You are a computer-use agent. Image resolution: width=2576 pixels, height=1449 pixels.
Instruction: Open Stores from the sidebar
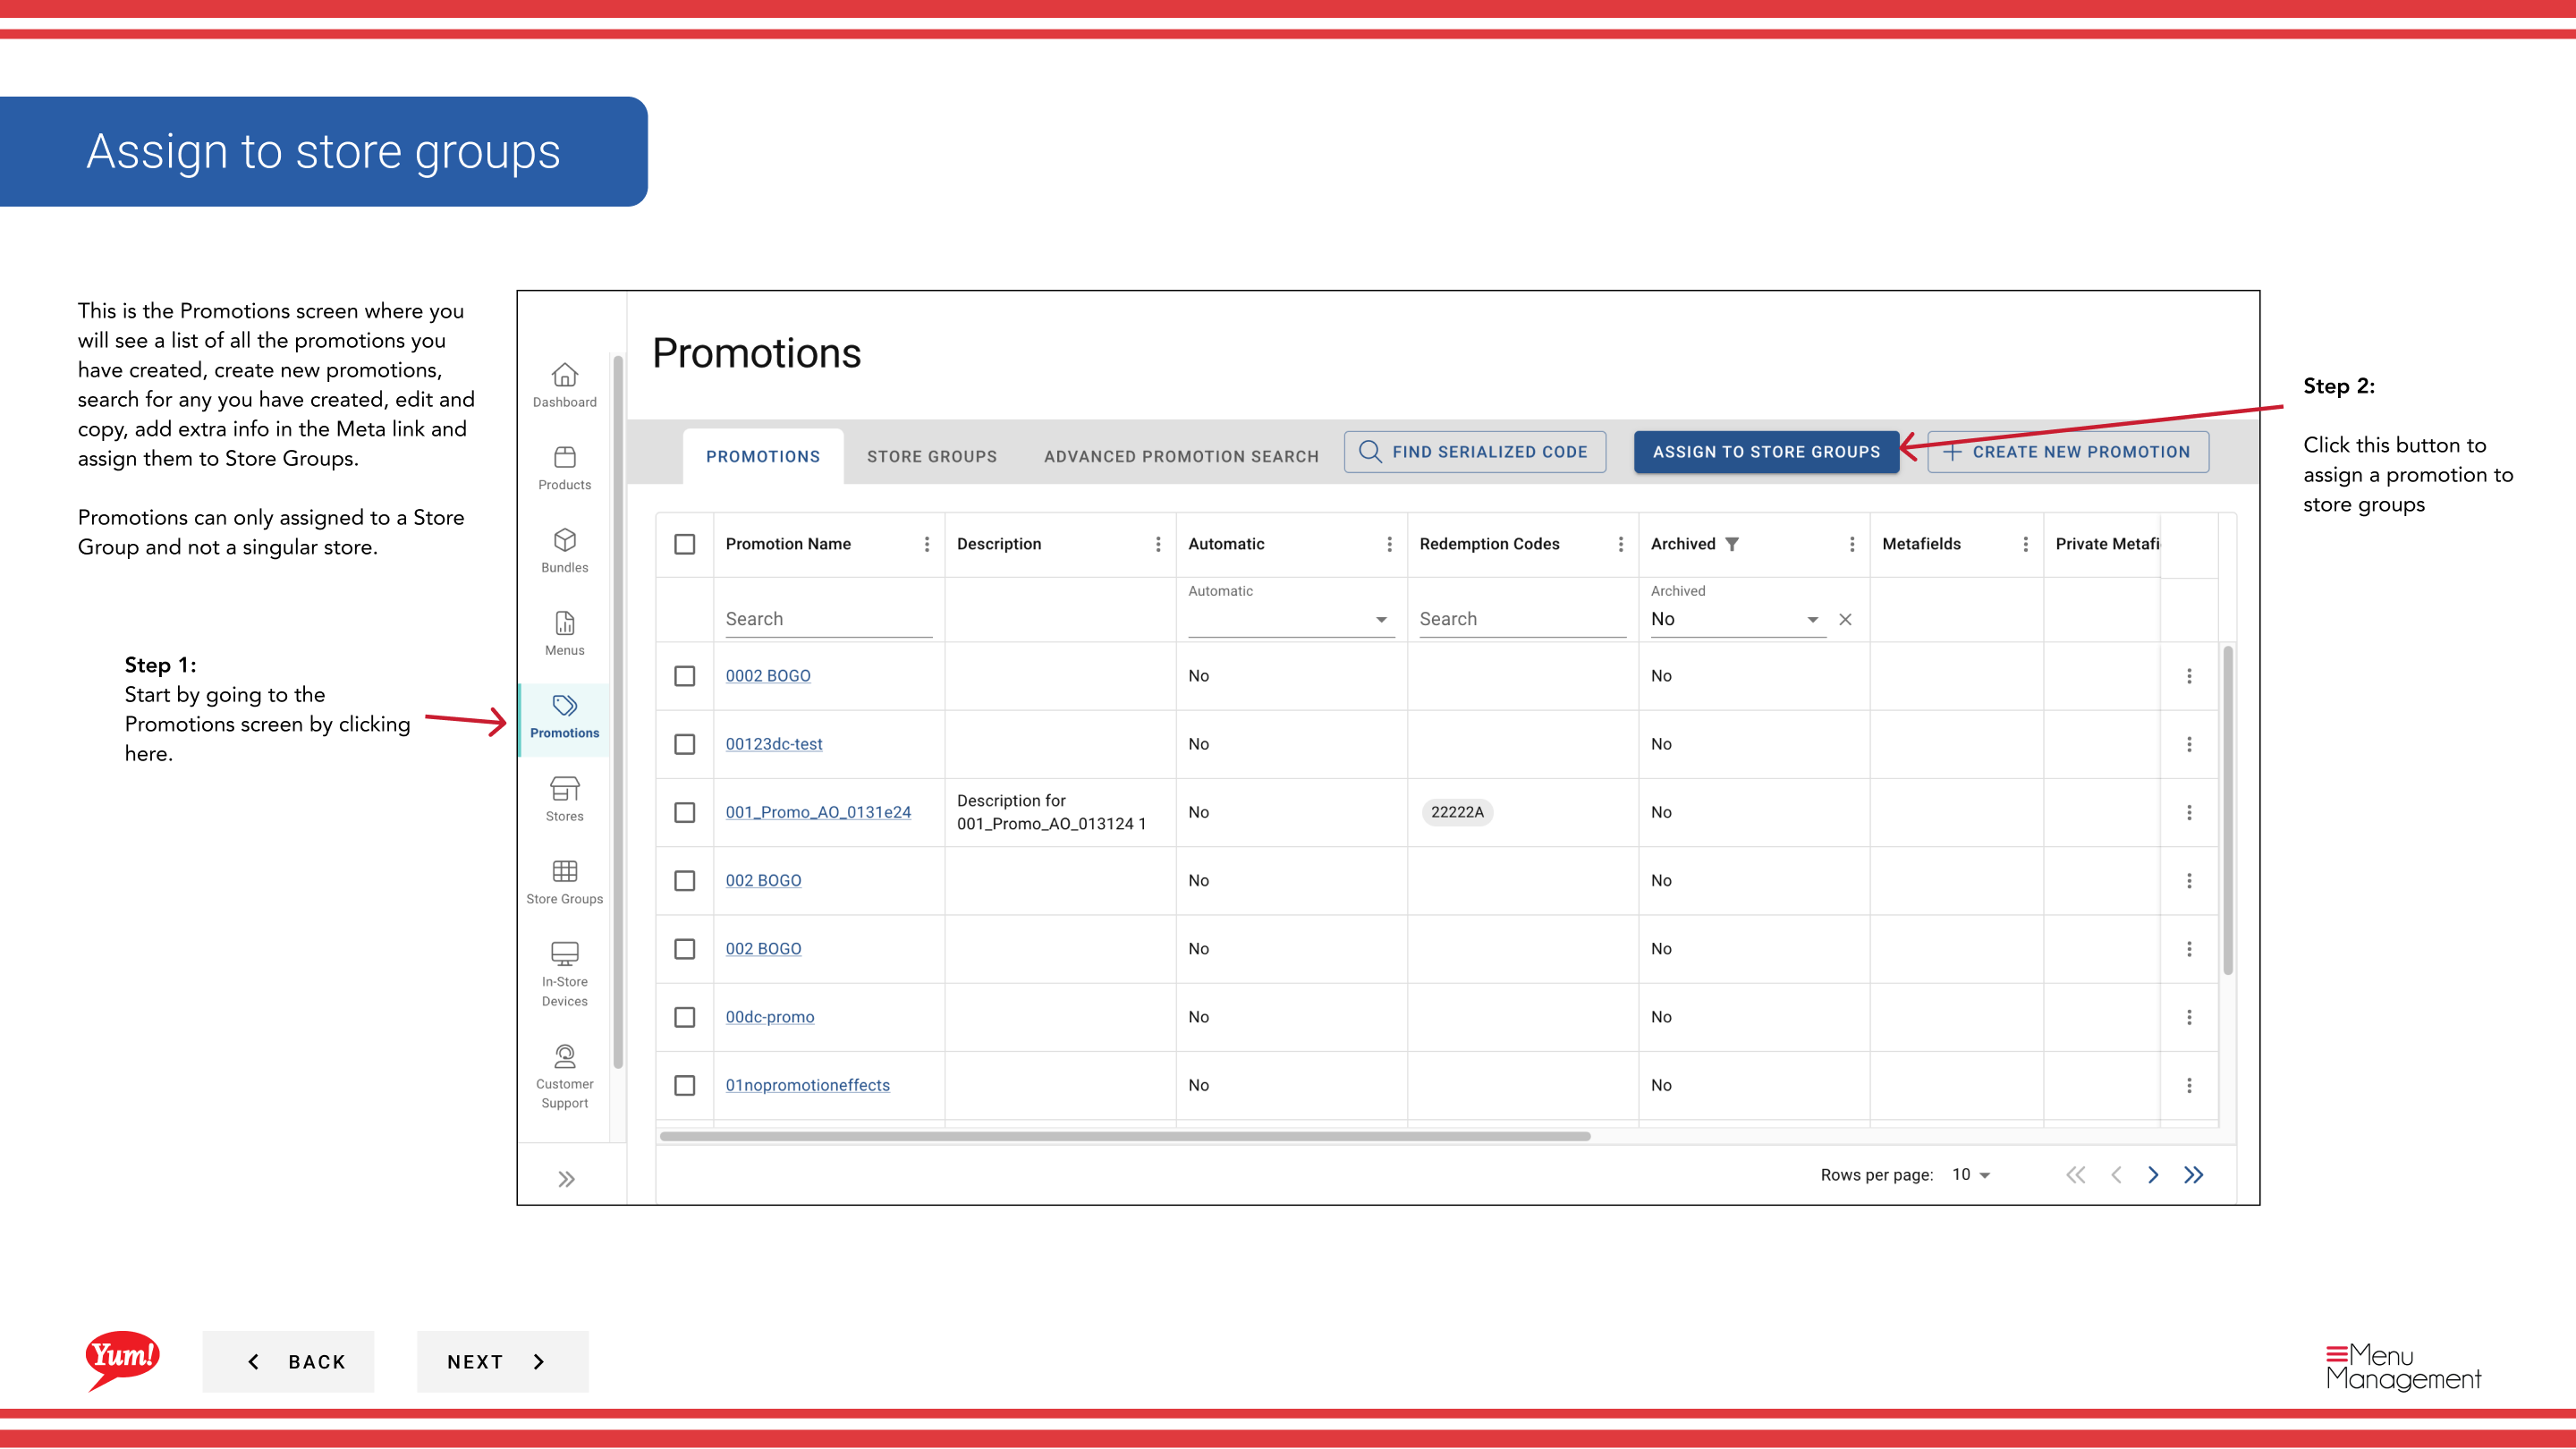(564, 800)
